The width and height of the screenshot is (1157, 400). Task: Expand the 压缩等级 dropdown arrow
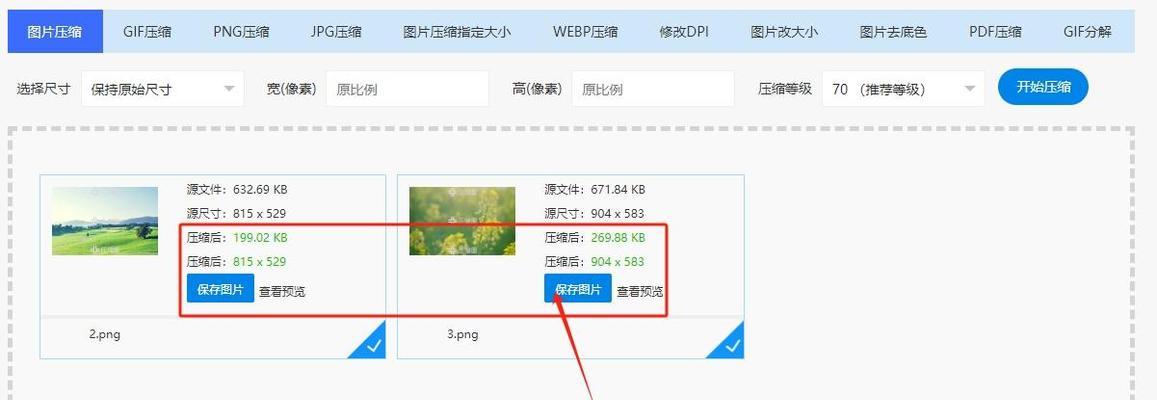click(x=970, y=89)
